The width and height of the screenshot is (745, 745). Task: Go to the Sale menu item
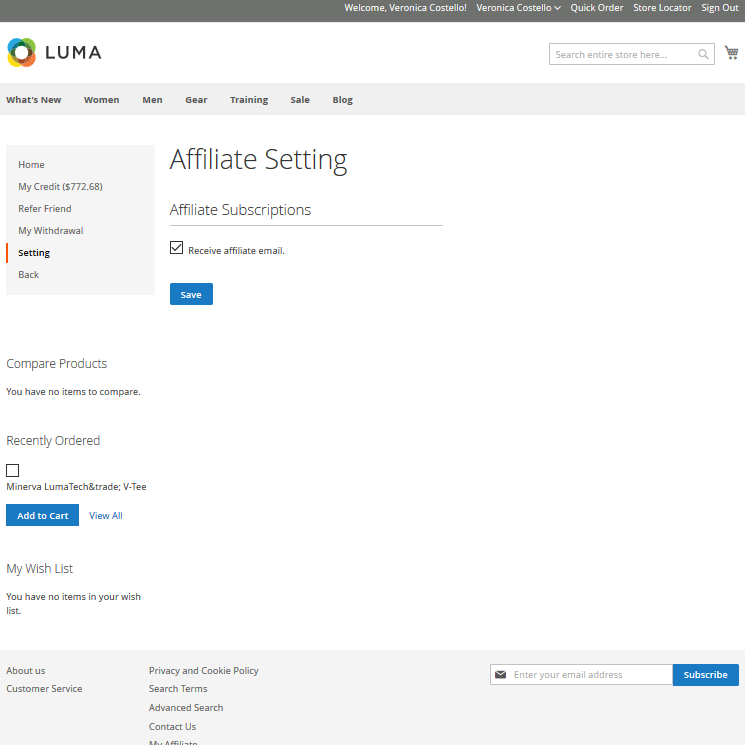tap(300, 100)
